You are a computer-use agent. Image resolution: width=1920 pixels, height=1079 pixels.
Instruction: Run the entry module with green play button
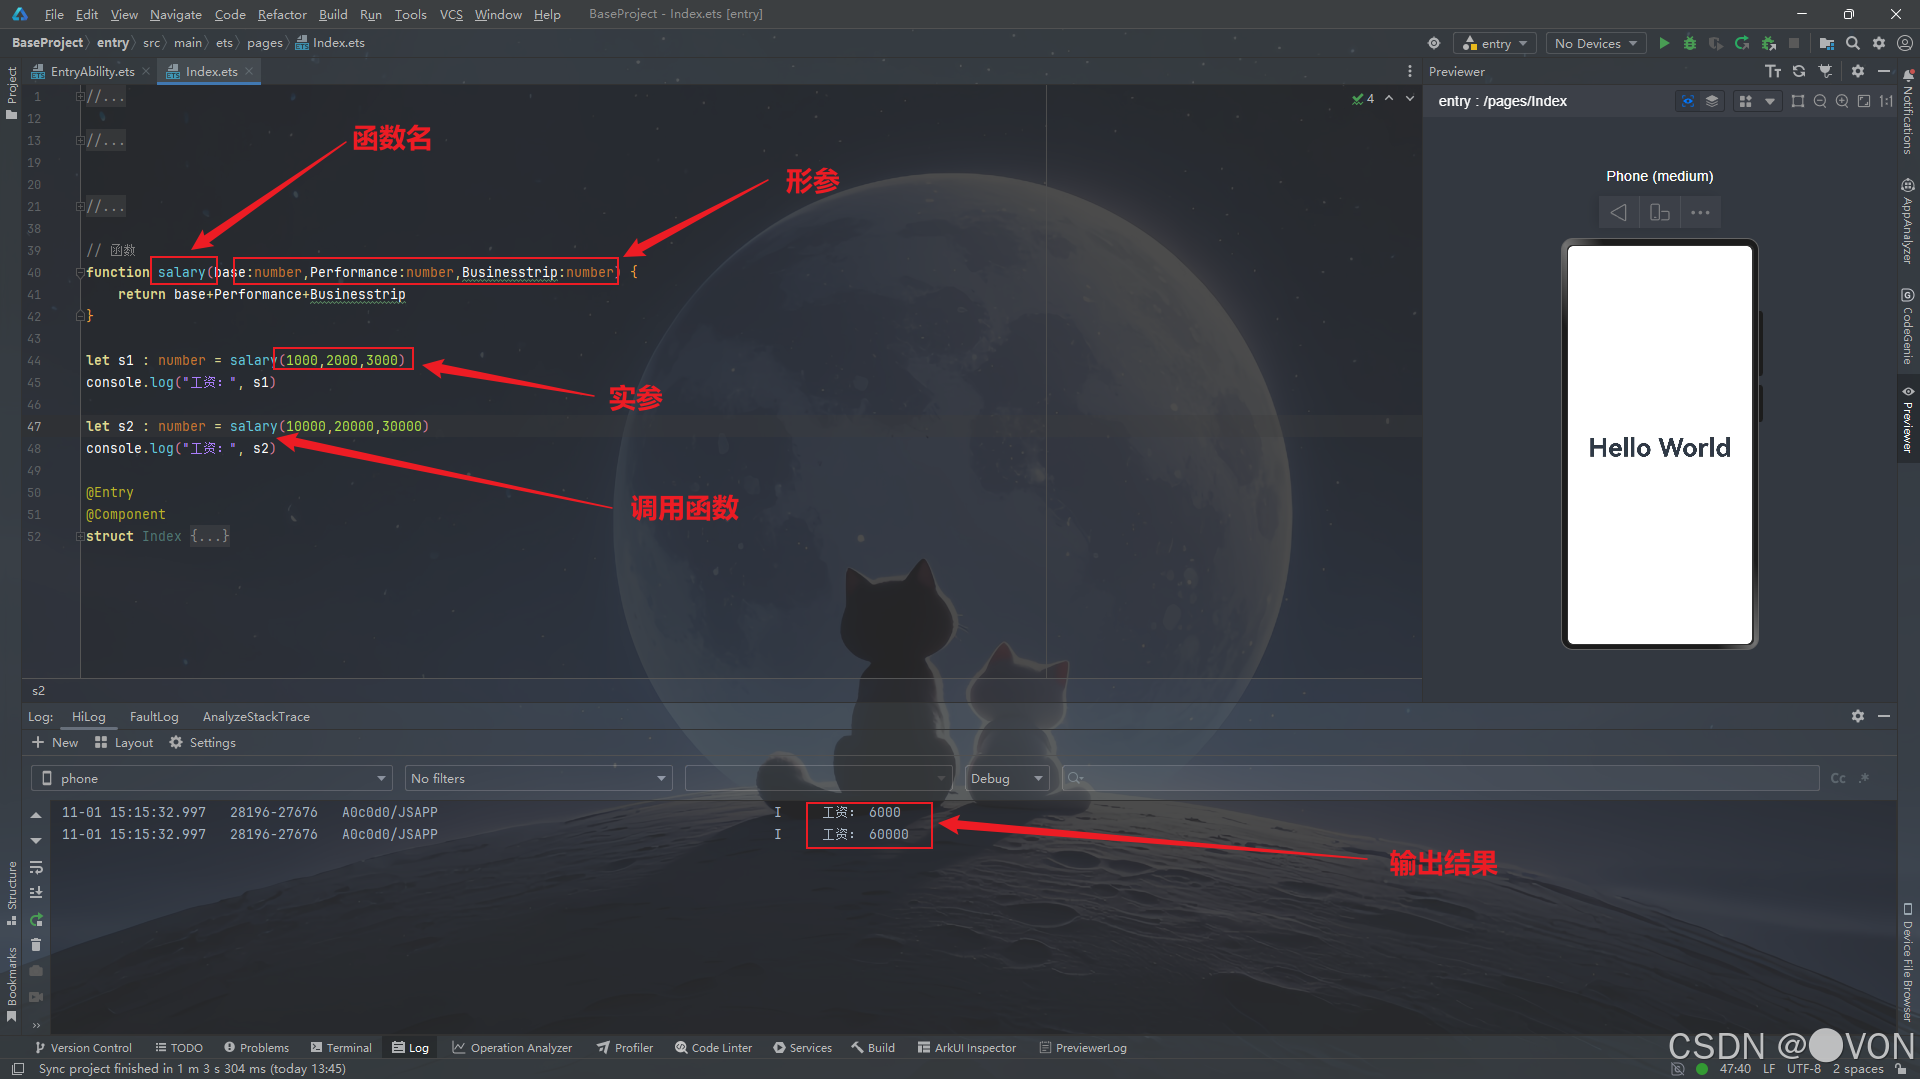pyautogui.click(x=1664, y=43)
